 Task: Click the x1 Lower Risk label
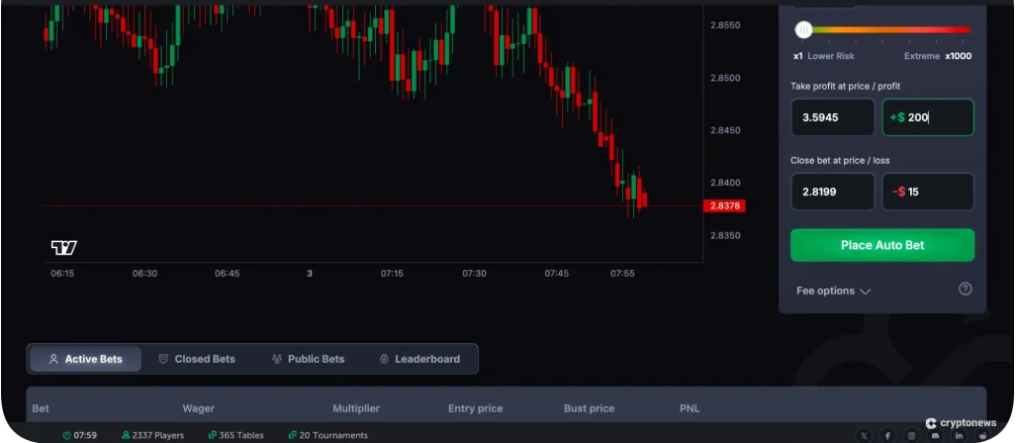[x=824, y=56]
